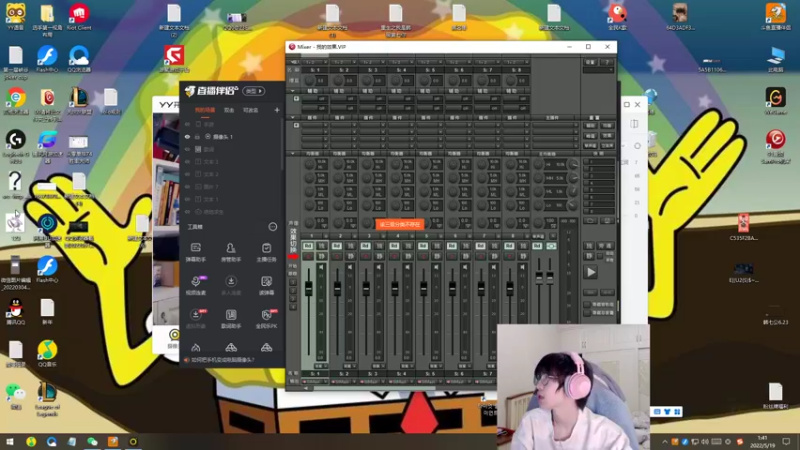Viewport: 800px width, 450px height.
Task: Click the Hi EQ knob on channel 2
Action: [x=338, y=164]
